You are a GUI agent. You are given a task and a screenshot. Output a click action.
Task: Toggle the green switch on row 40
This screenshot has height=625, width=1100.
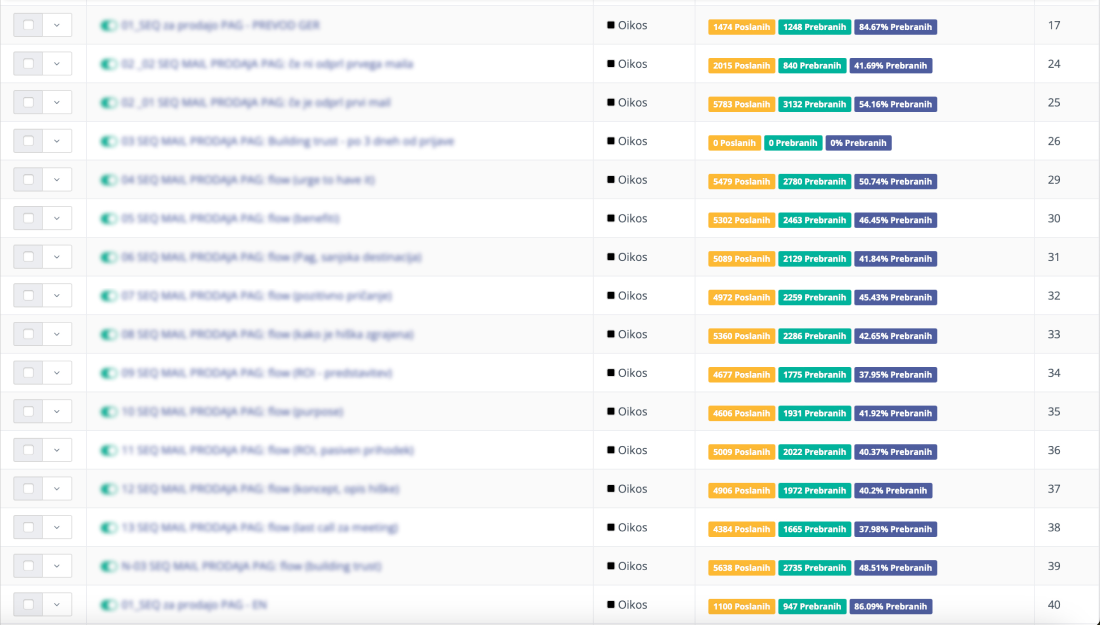(x=108, y=605)
